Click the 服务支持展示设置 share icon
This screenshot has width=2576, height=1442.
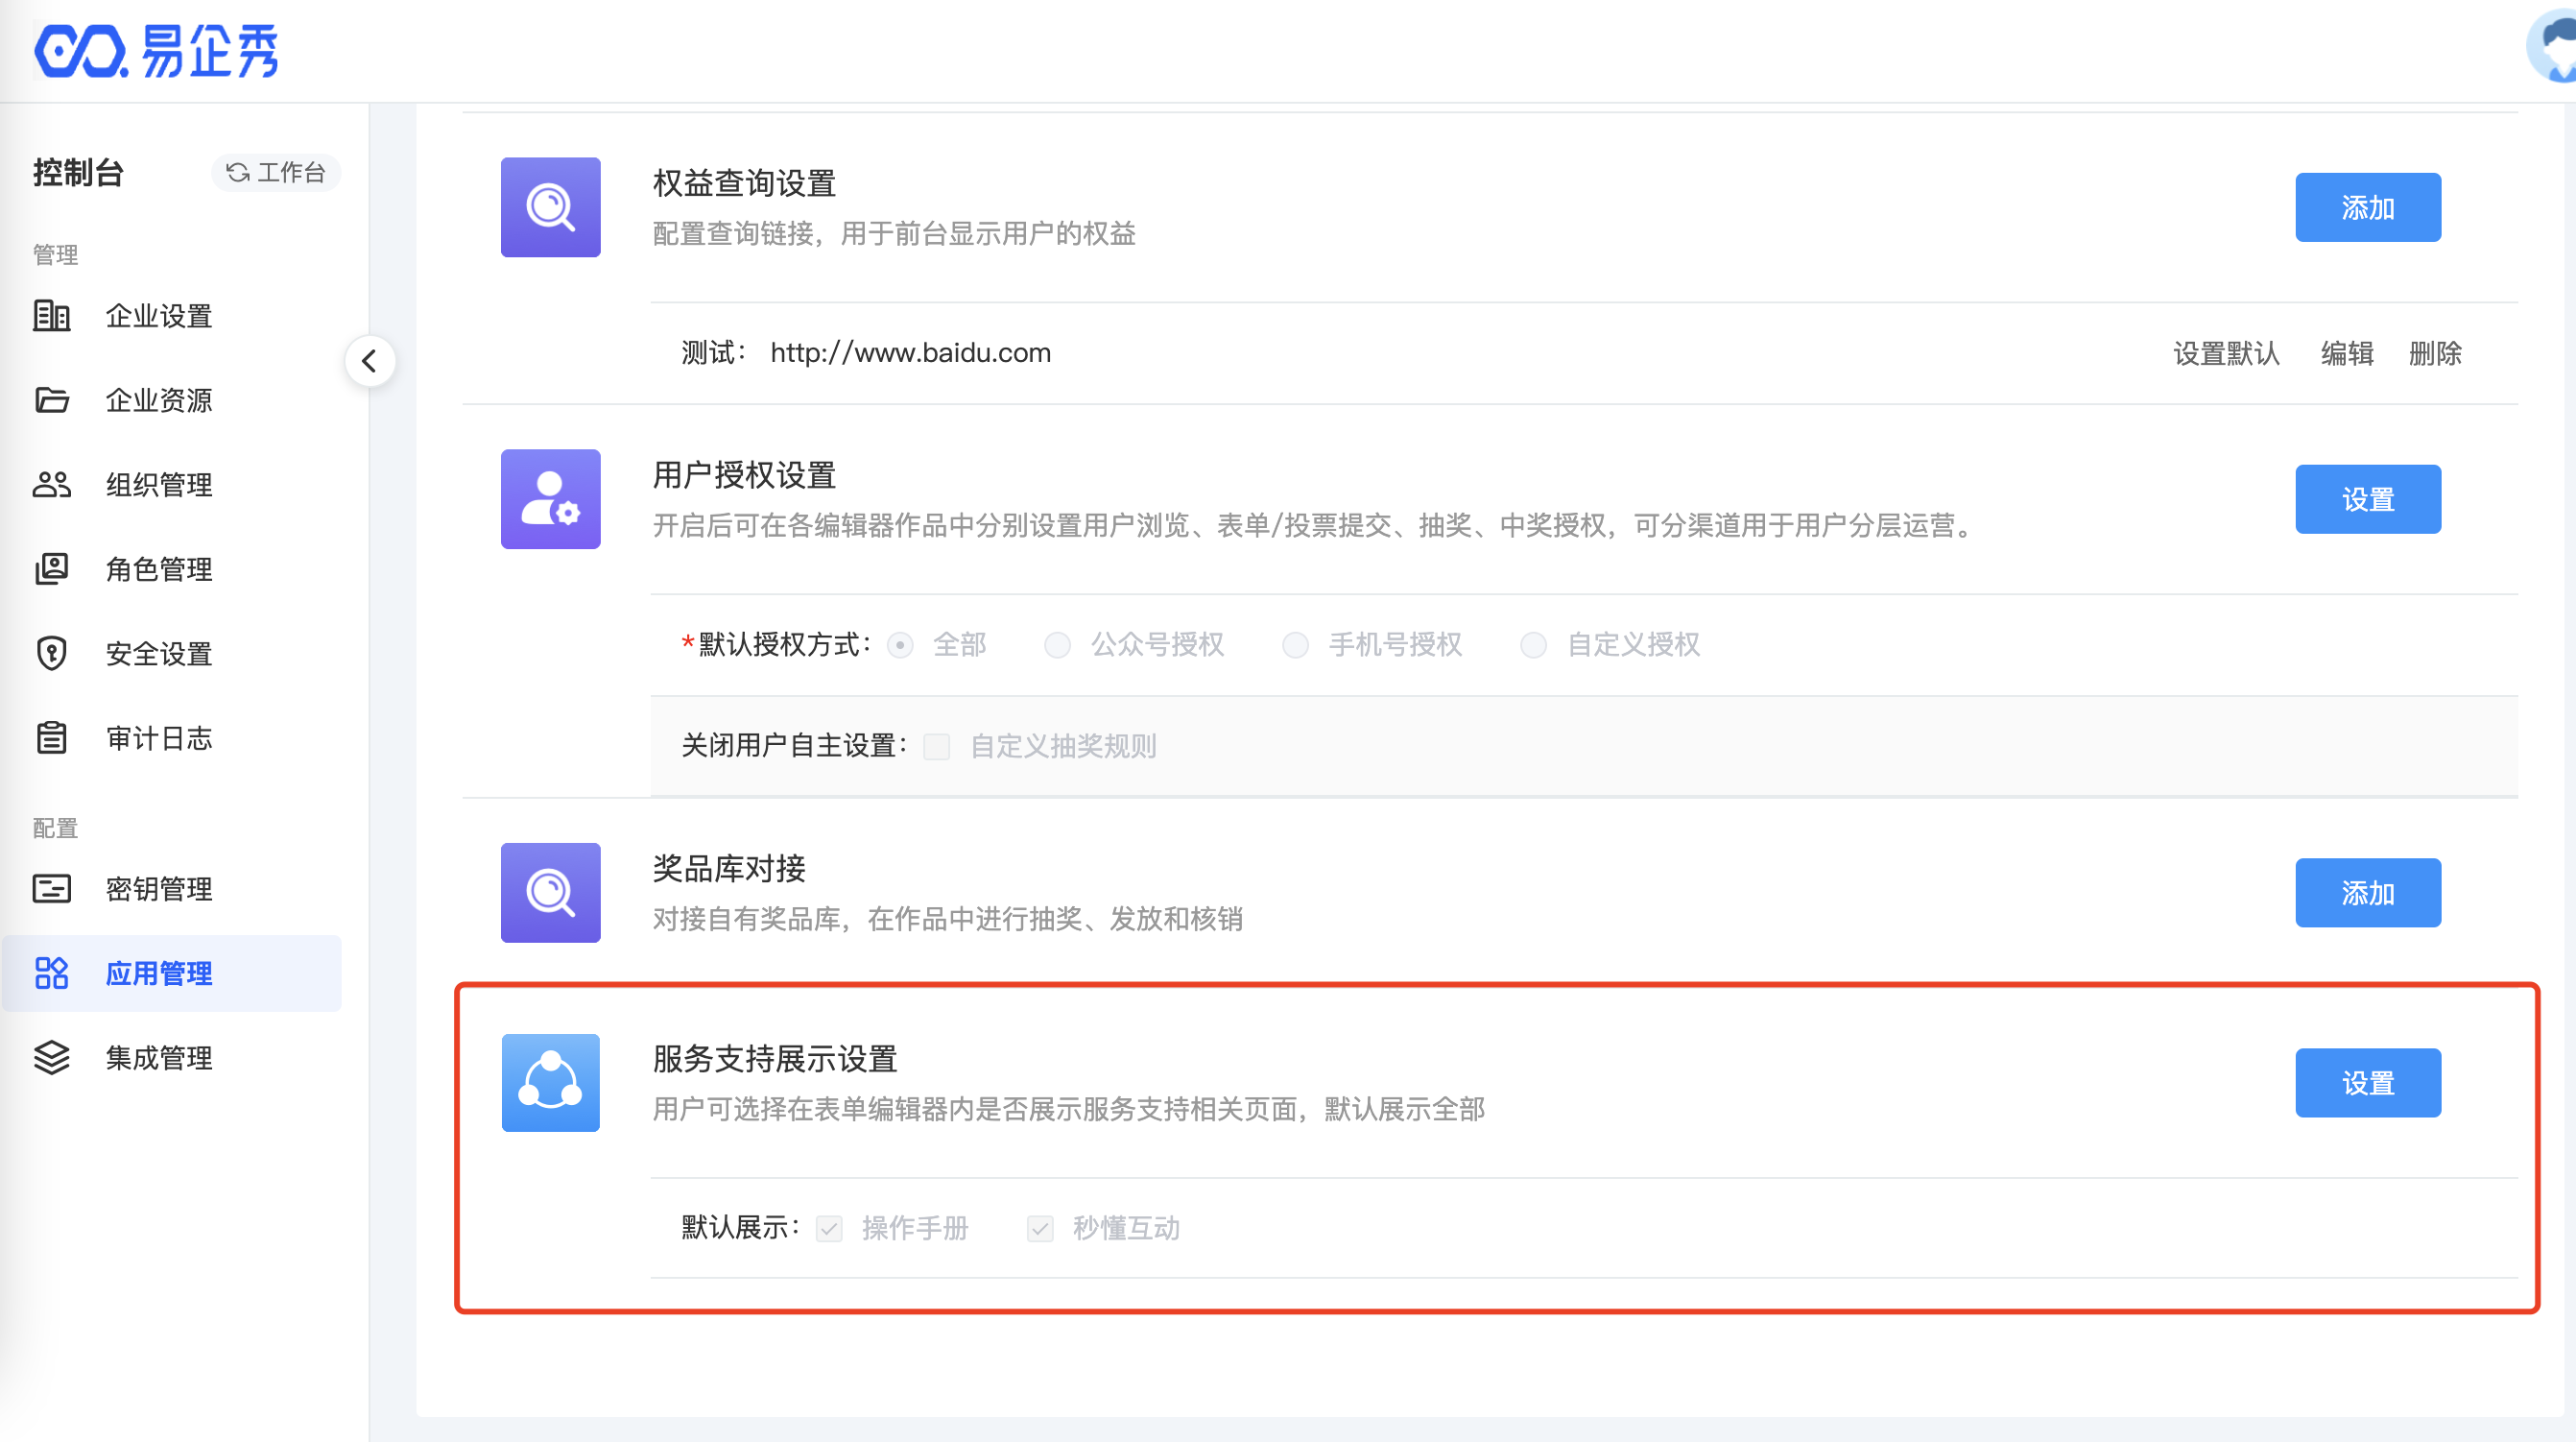pyautogui.click(x=551, y=1083)
